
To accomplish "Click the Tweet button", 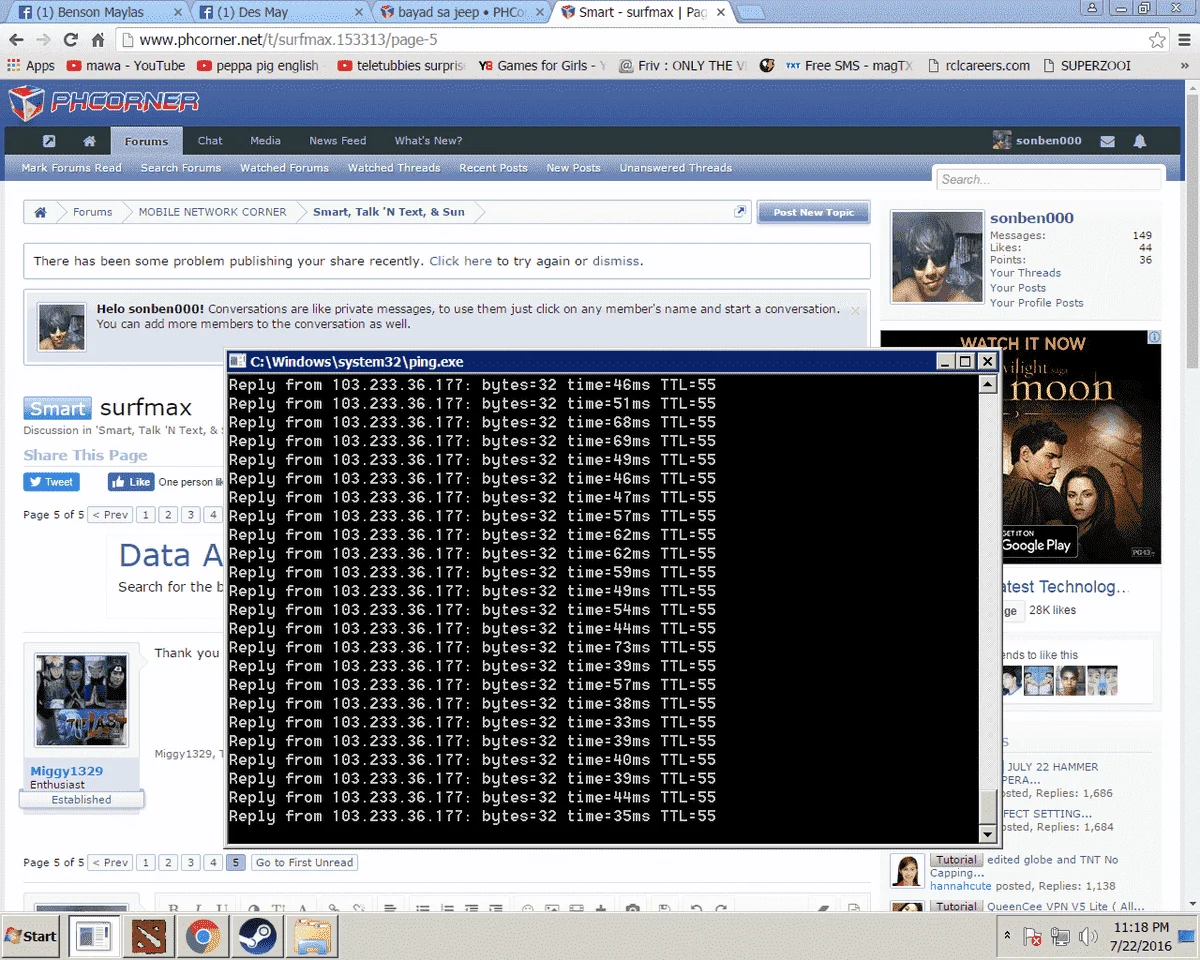I will 51,482.
